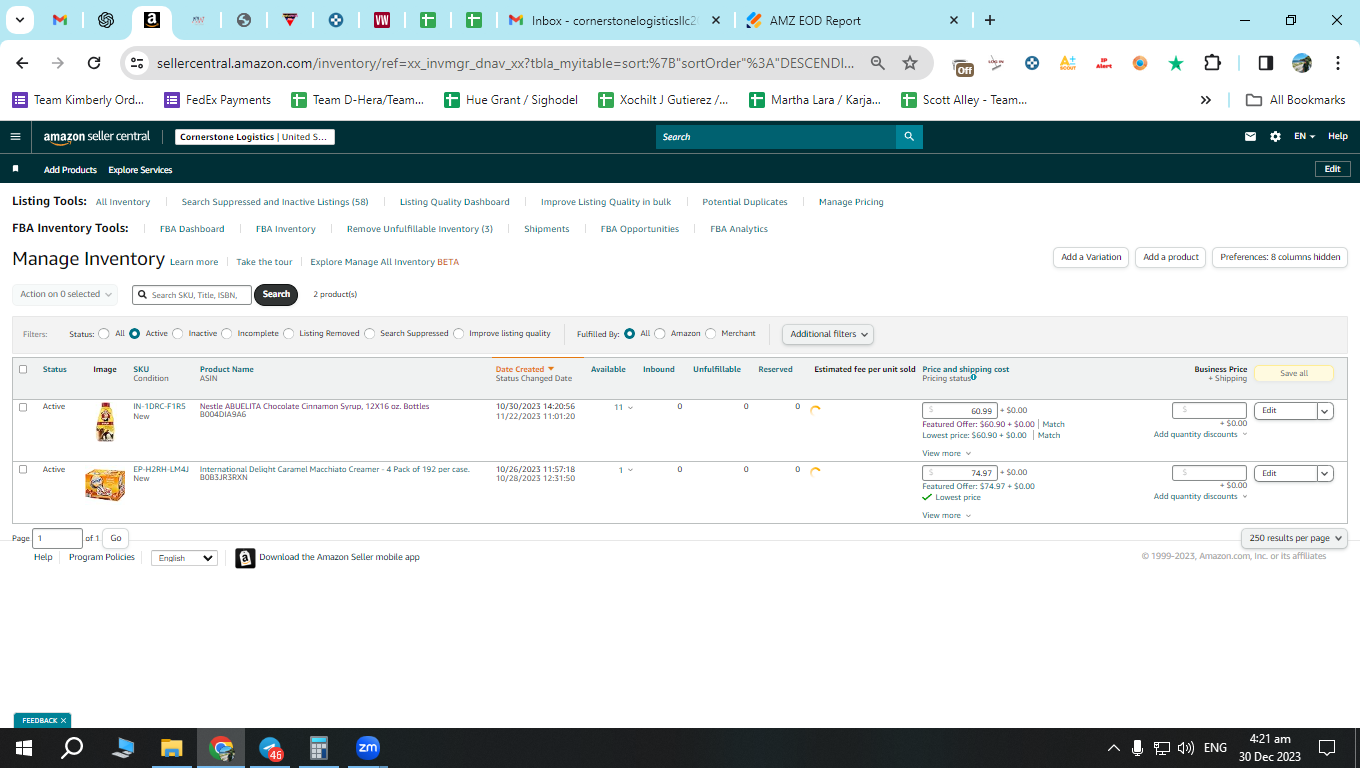1360x768 pixels.
Task: Open the Edit dropdown arrow for International Delight row
Action: pos(1326,474)
